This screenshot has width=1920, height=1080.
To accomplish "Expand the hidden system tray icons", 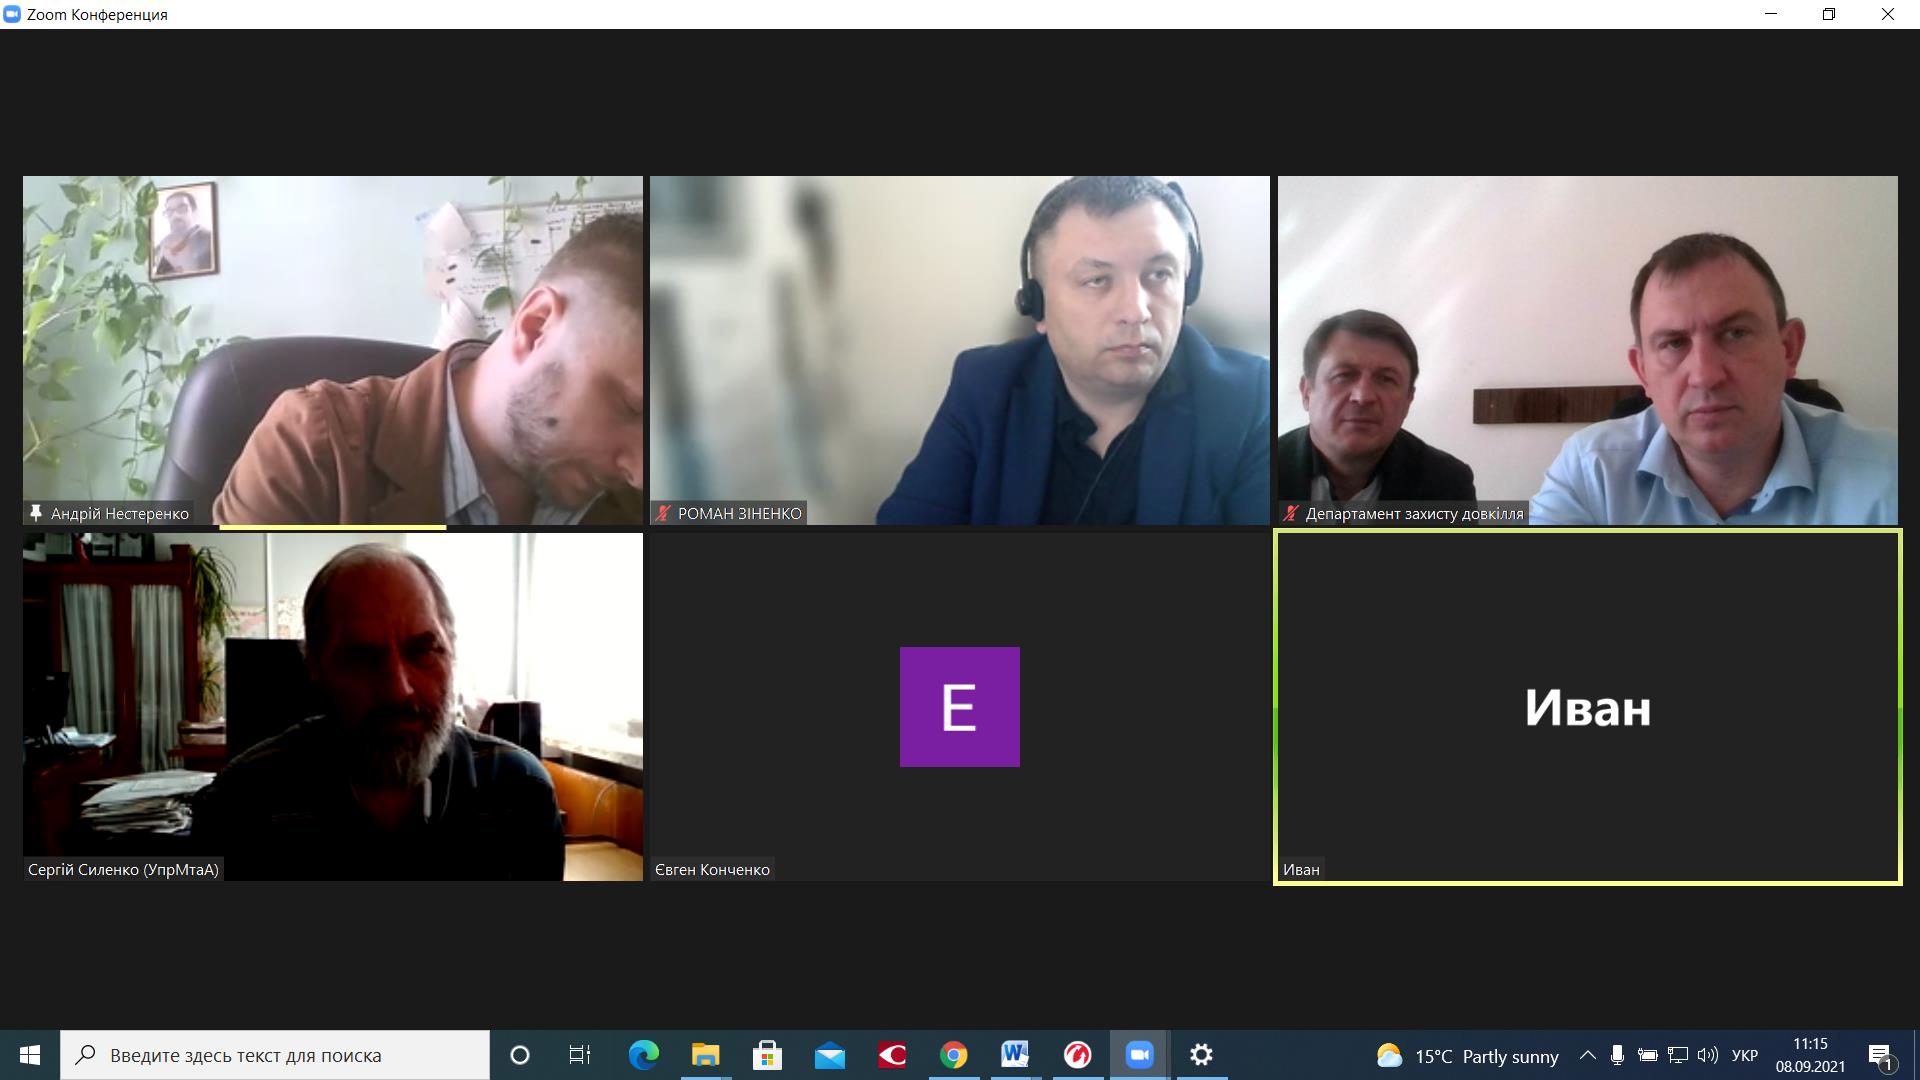I will (1587, 1055).
